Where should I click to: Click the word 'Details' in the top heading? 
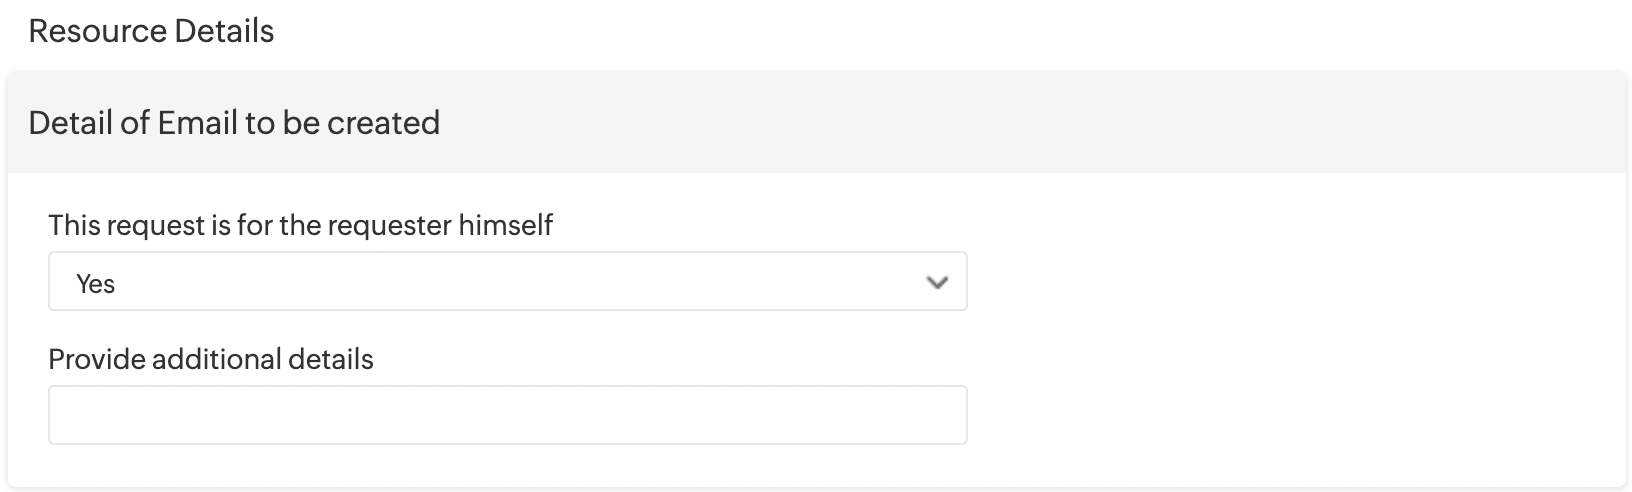224,31
